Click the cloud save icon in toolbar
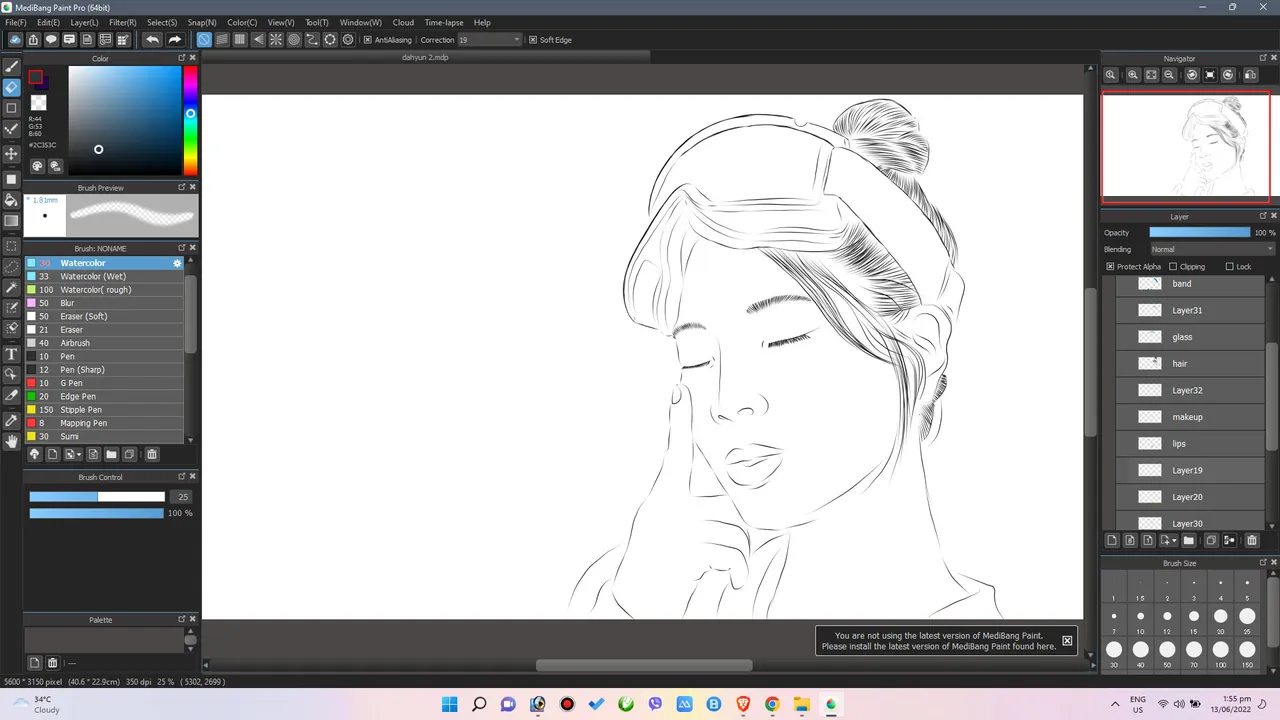The image size is (1280, 720). 15,40
